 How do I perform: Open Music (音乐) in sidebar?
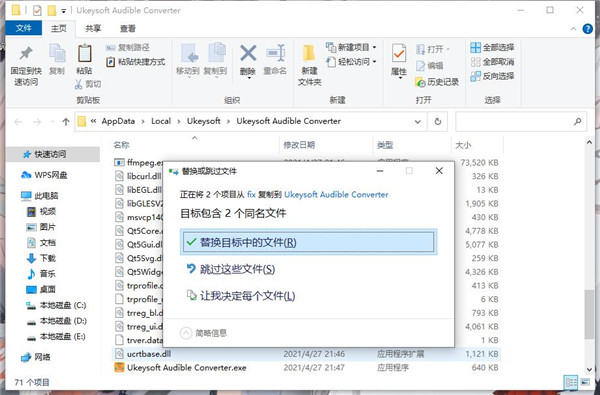(41, 274)
